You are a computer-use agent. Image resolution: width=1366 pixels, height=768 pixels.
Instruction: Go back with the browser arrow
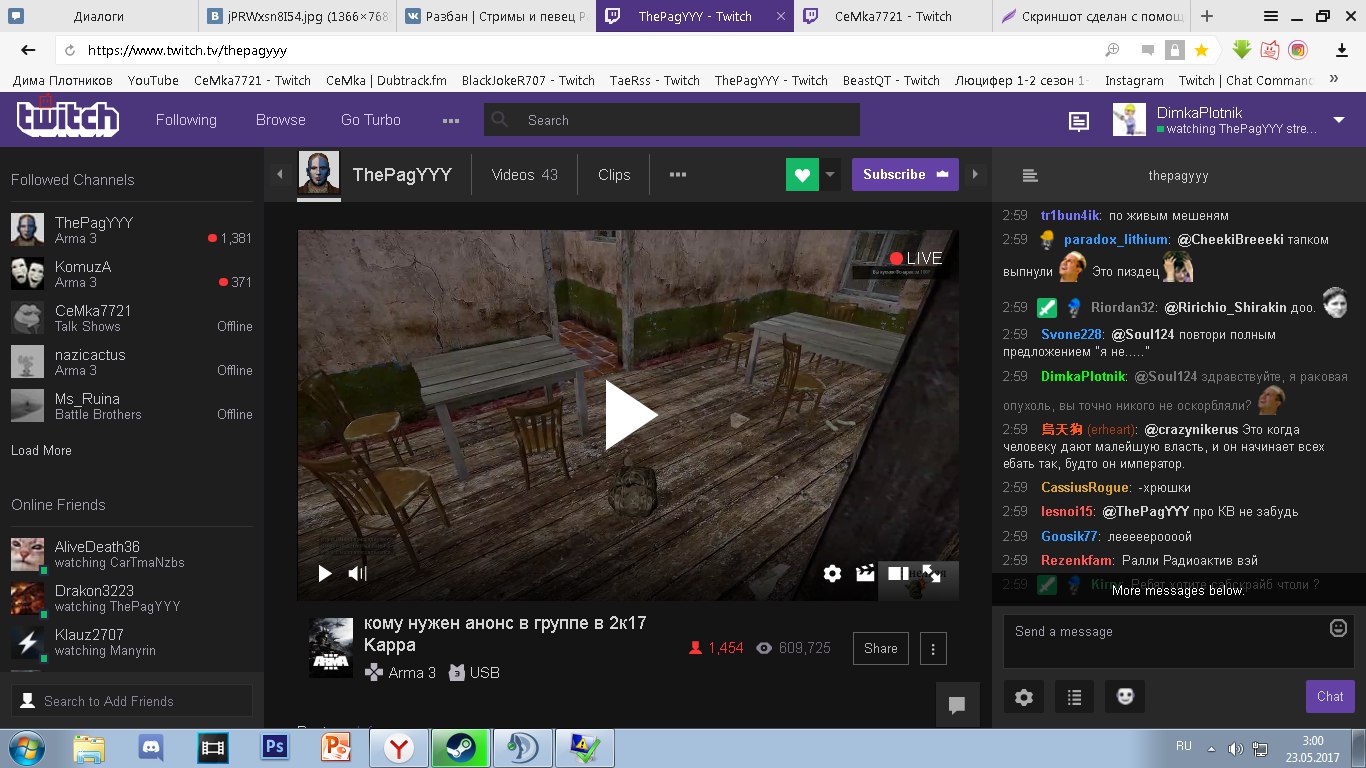(28, 50)
